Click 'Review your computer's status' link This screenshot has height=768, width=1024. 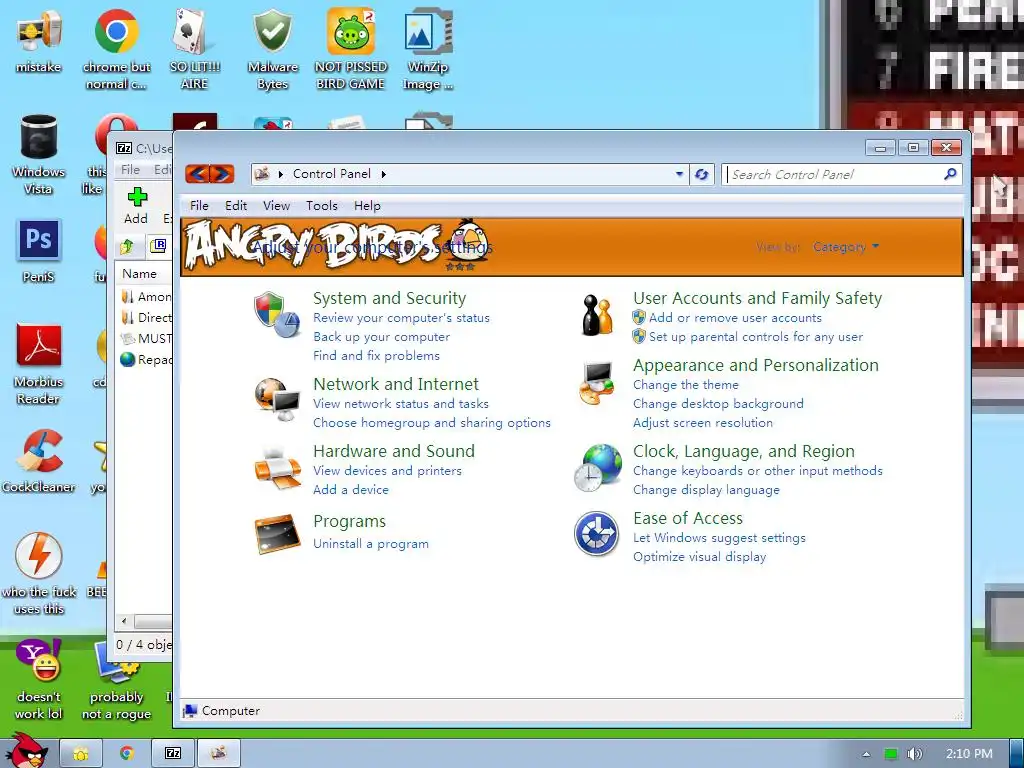401,318
